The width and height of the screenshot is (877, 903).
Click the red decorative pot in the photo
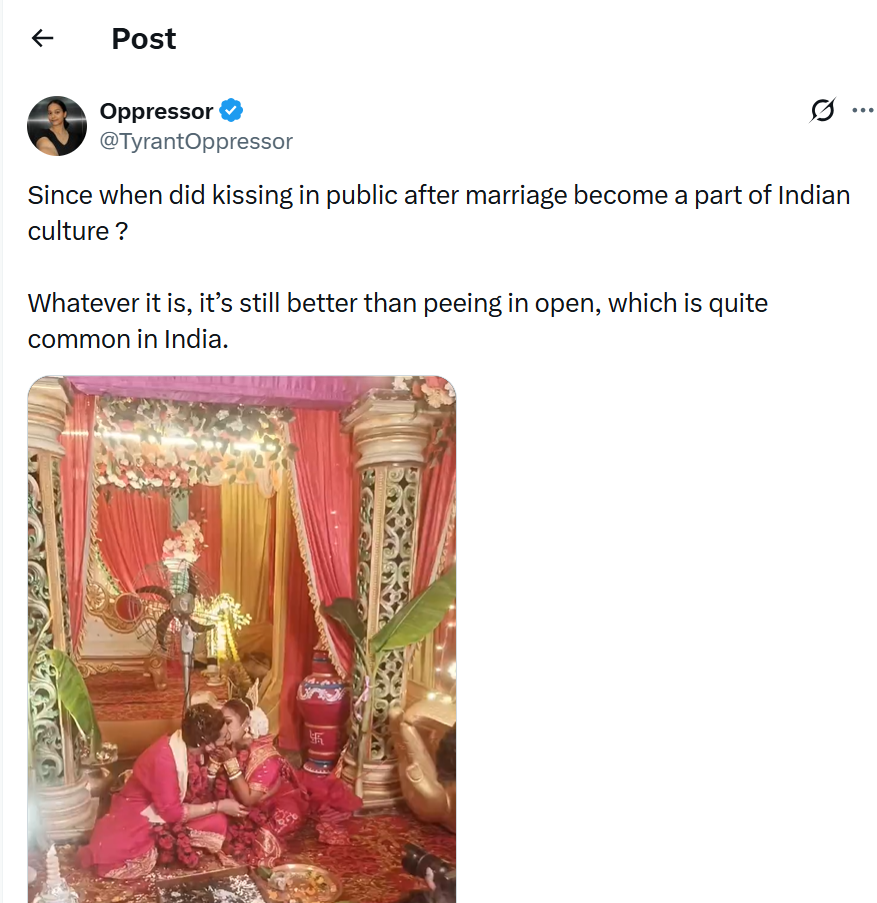pyautogui.click(x=323, y=710)
